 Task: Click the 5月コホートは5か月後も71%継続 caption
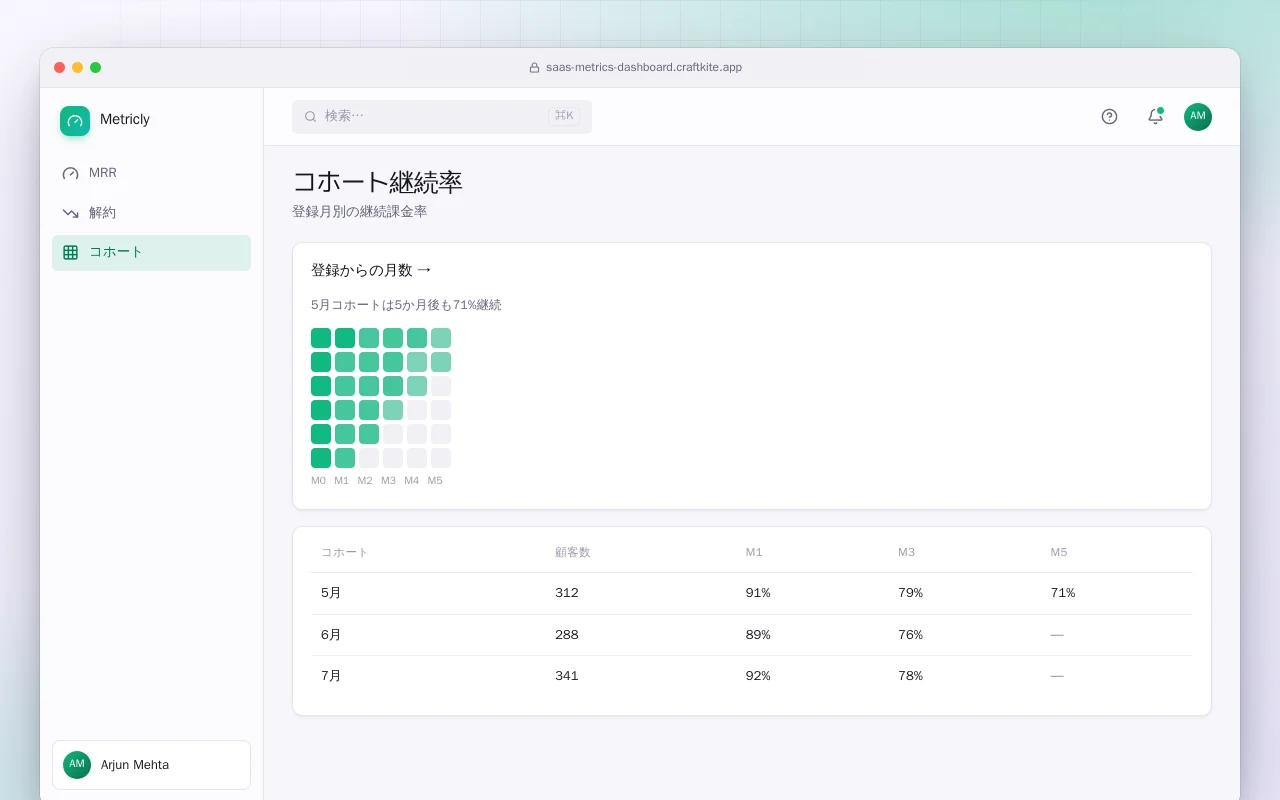click(406, 305)
